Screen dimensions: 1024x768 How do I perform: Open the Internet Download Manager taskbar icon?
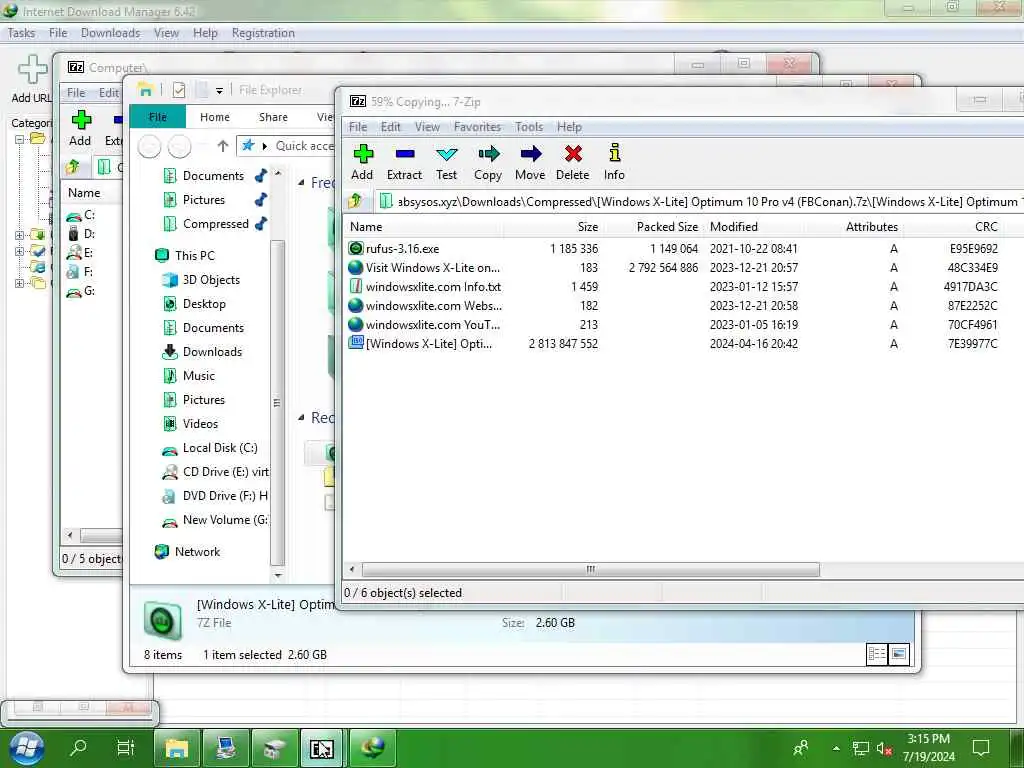373,748
